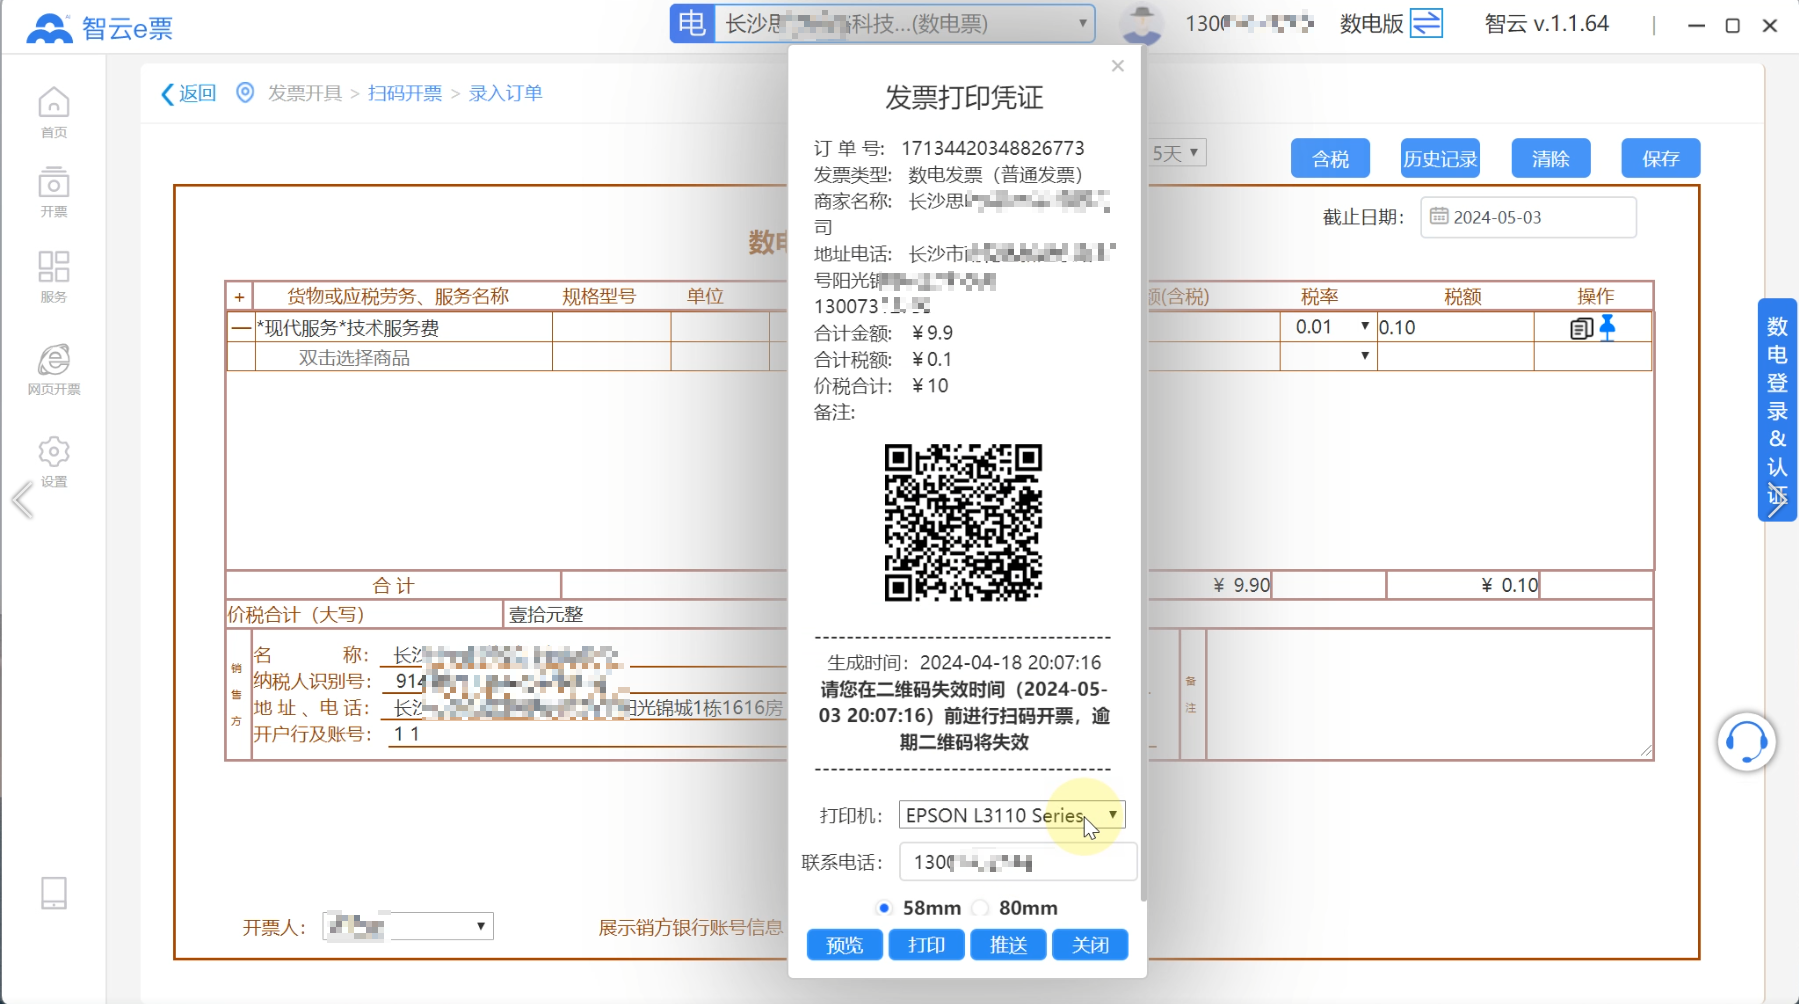Click the tablet device icon in sidebar
The image size is (1799, 1004).
[54, 893]
